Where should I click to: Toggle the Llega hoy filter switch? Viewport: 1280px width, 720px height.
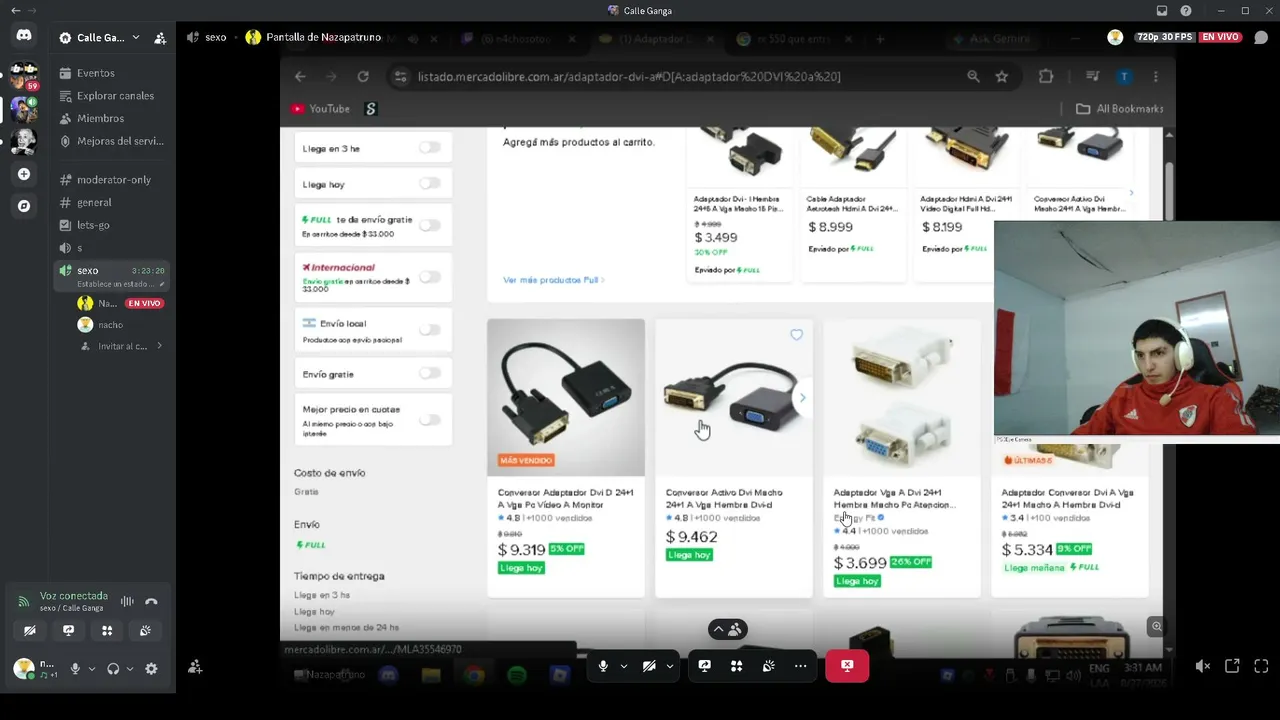pyautogui.click(x=430, y=184)
